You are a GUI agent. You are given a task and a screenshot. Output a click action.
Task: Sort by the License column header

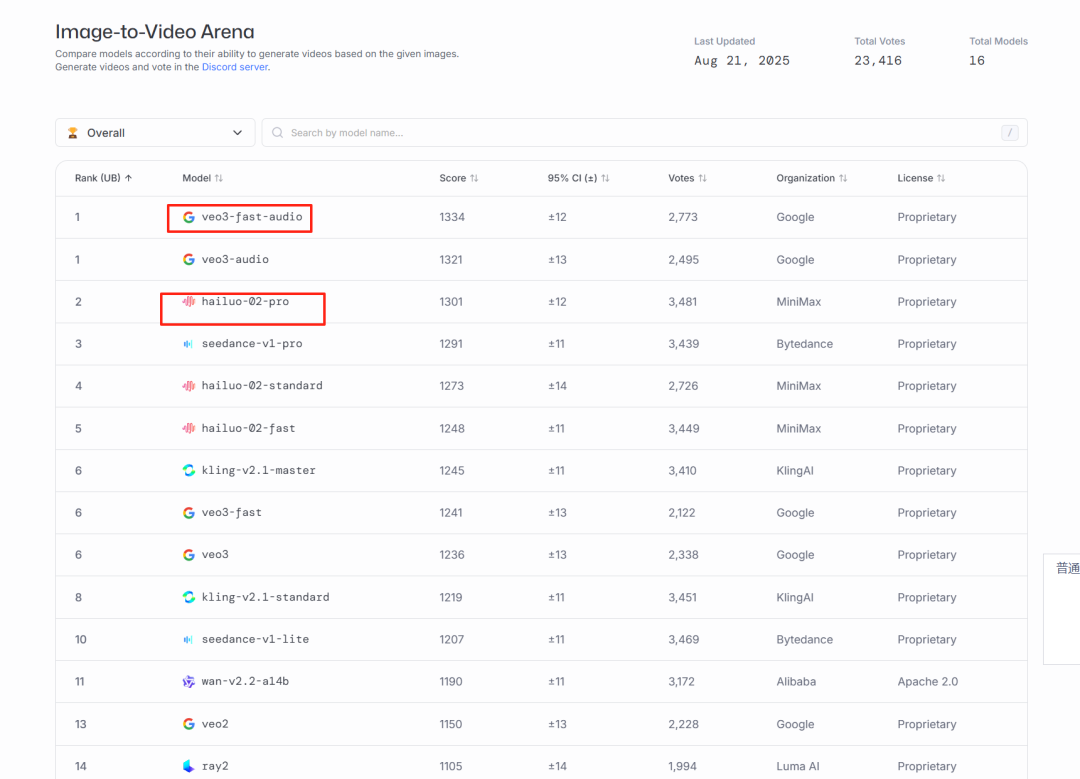921,178
